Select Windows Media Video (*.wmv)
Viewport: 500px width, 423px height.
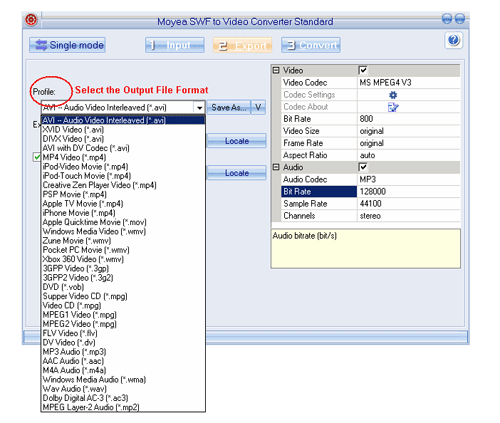[x=123, y=231]
